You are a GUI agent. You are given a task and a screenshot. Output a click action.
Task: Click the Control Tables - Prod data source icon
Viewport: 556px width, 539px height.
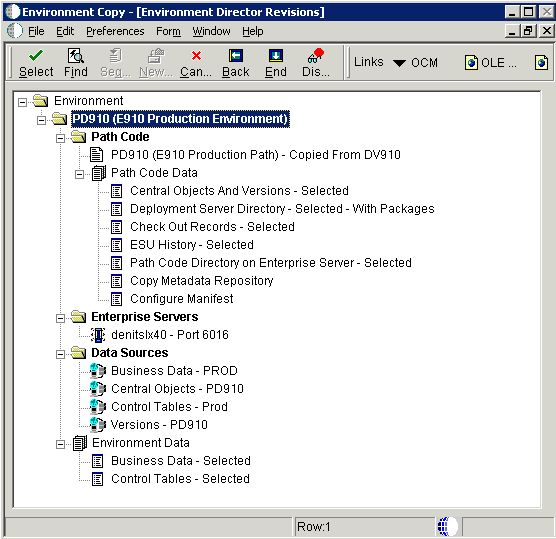click(x=98, y=407)
